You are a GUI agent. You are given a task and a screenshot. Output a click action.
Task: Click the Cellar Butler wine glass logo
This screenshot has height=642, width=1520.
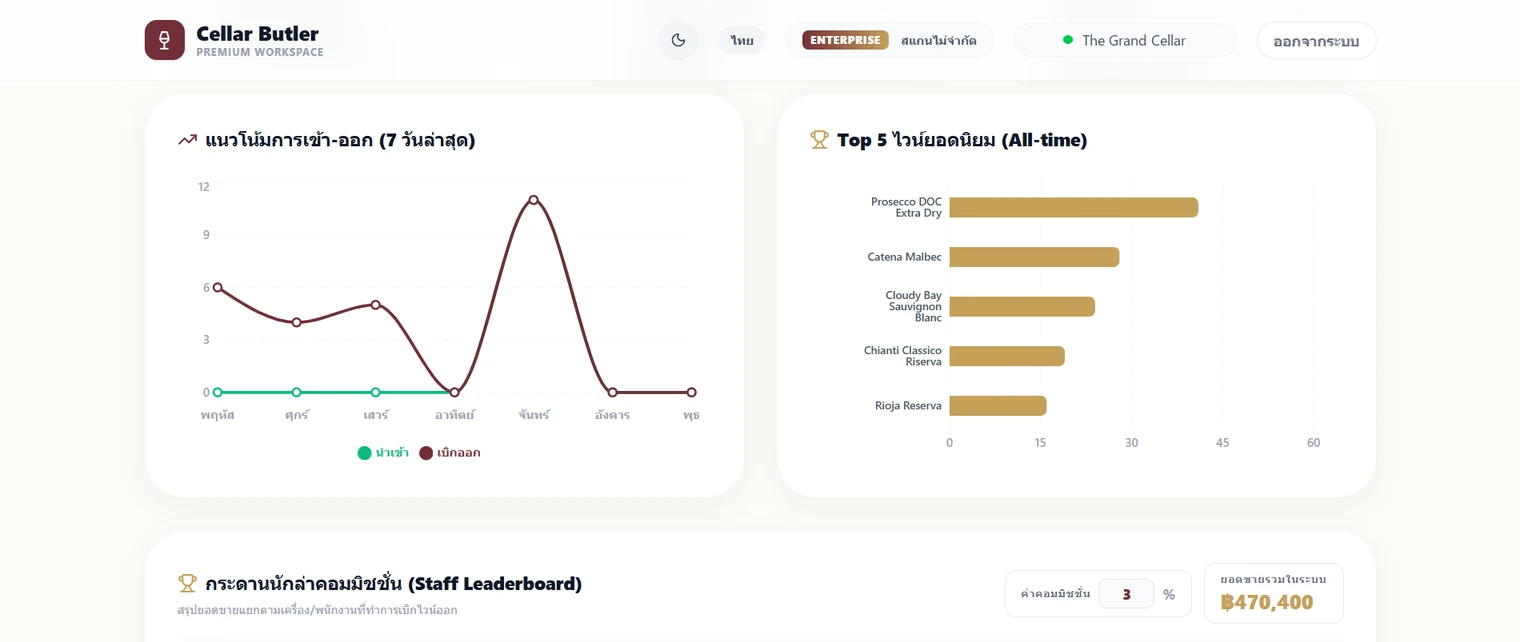pyautogui.click(x=165, y=40)
